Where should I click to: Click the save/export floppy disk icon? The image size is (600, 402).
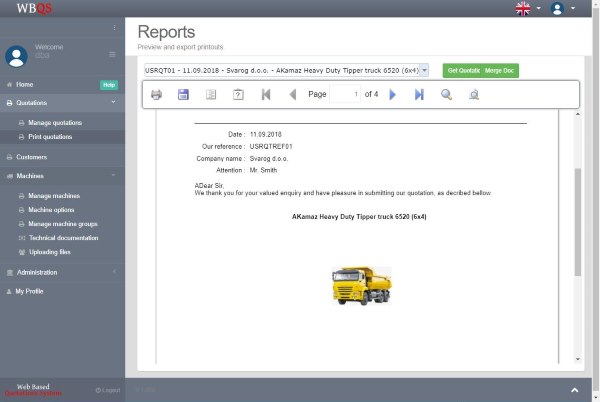click(183, 94)
